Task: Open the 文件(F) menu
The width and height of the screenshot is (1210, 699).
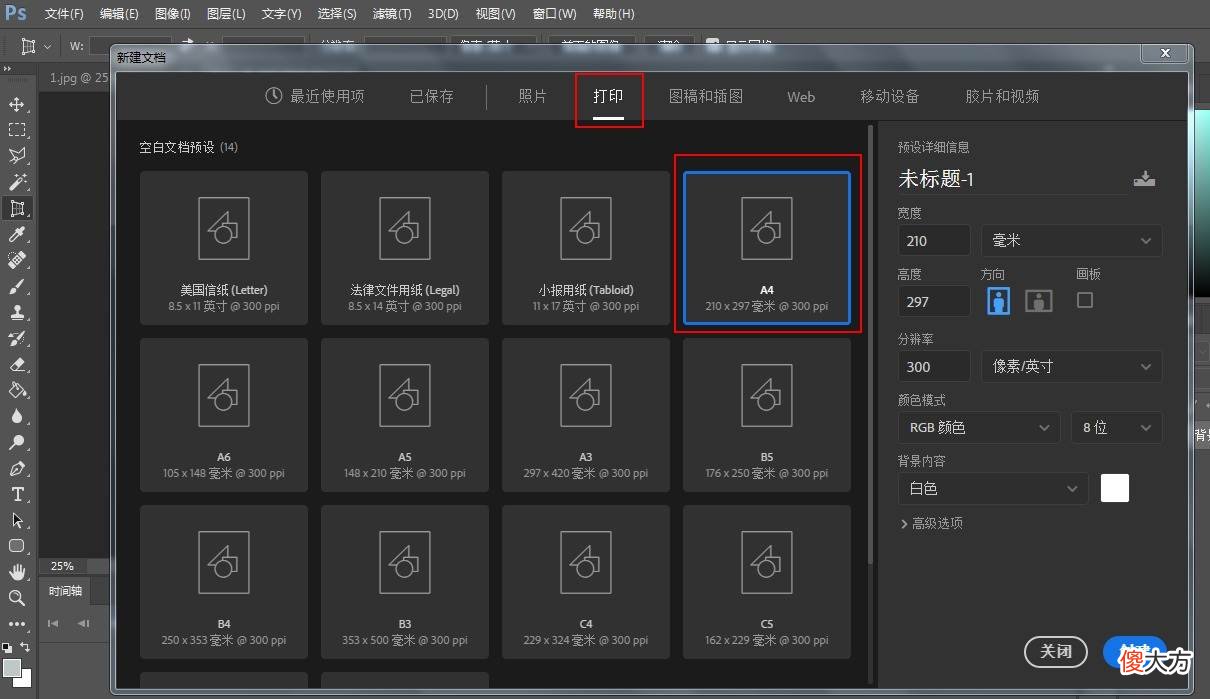Action: tap(64, 14)
